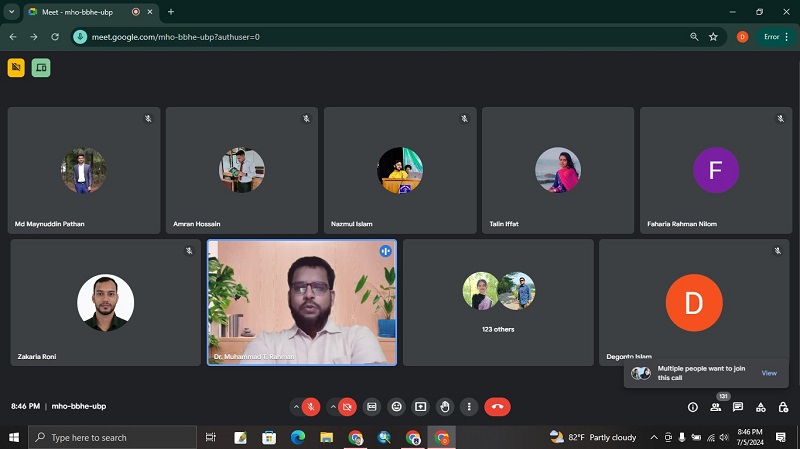The width and height of the screenshot is (800, 449).
Task: Show the people list with 131 participants
Action: 716,407
